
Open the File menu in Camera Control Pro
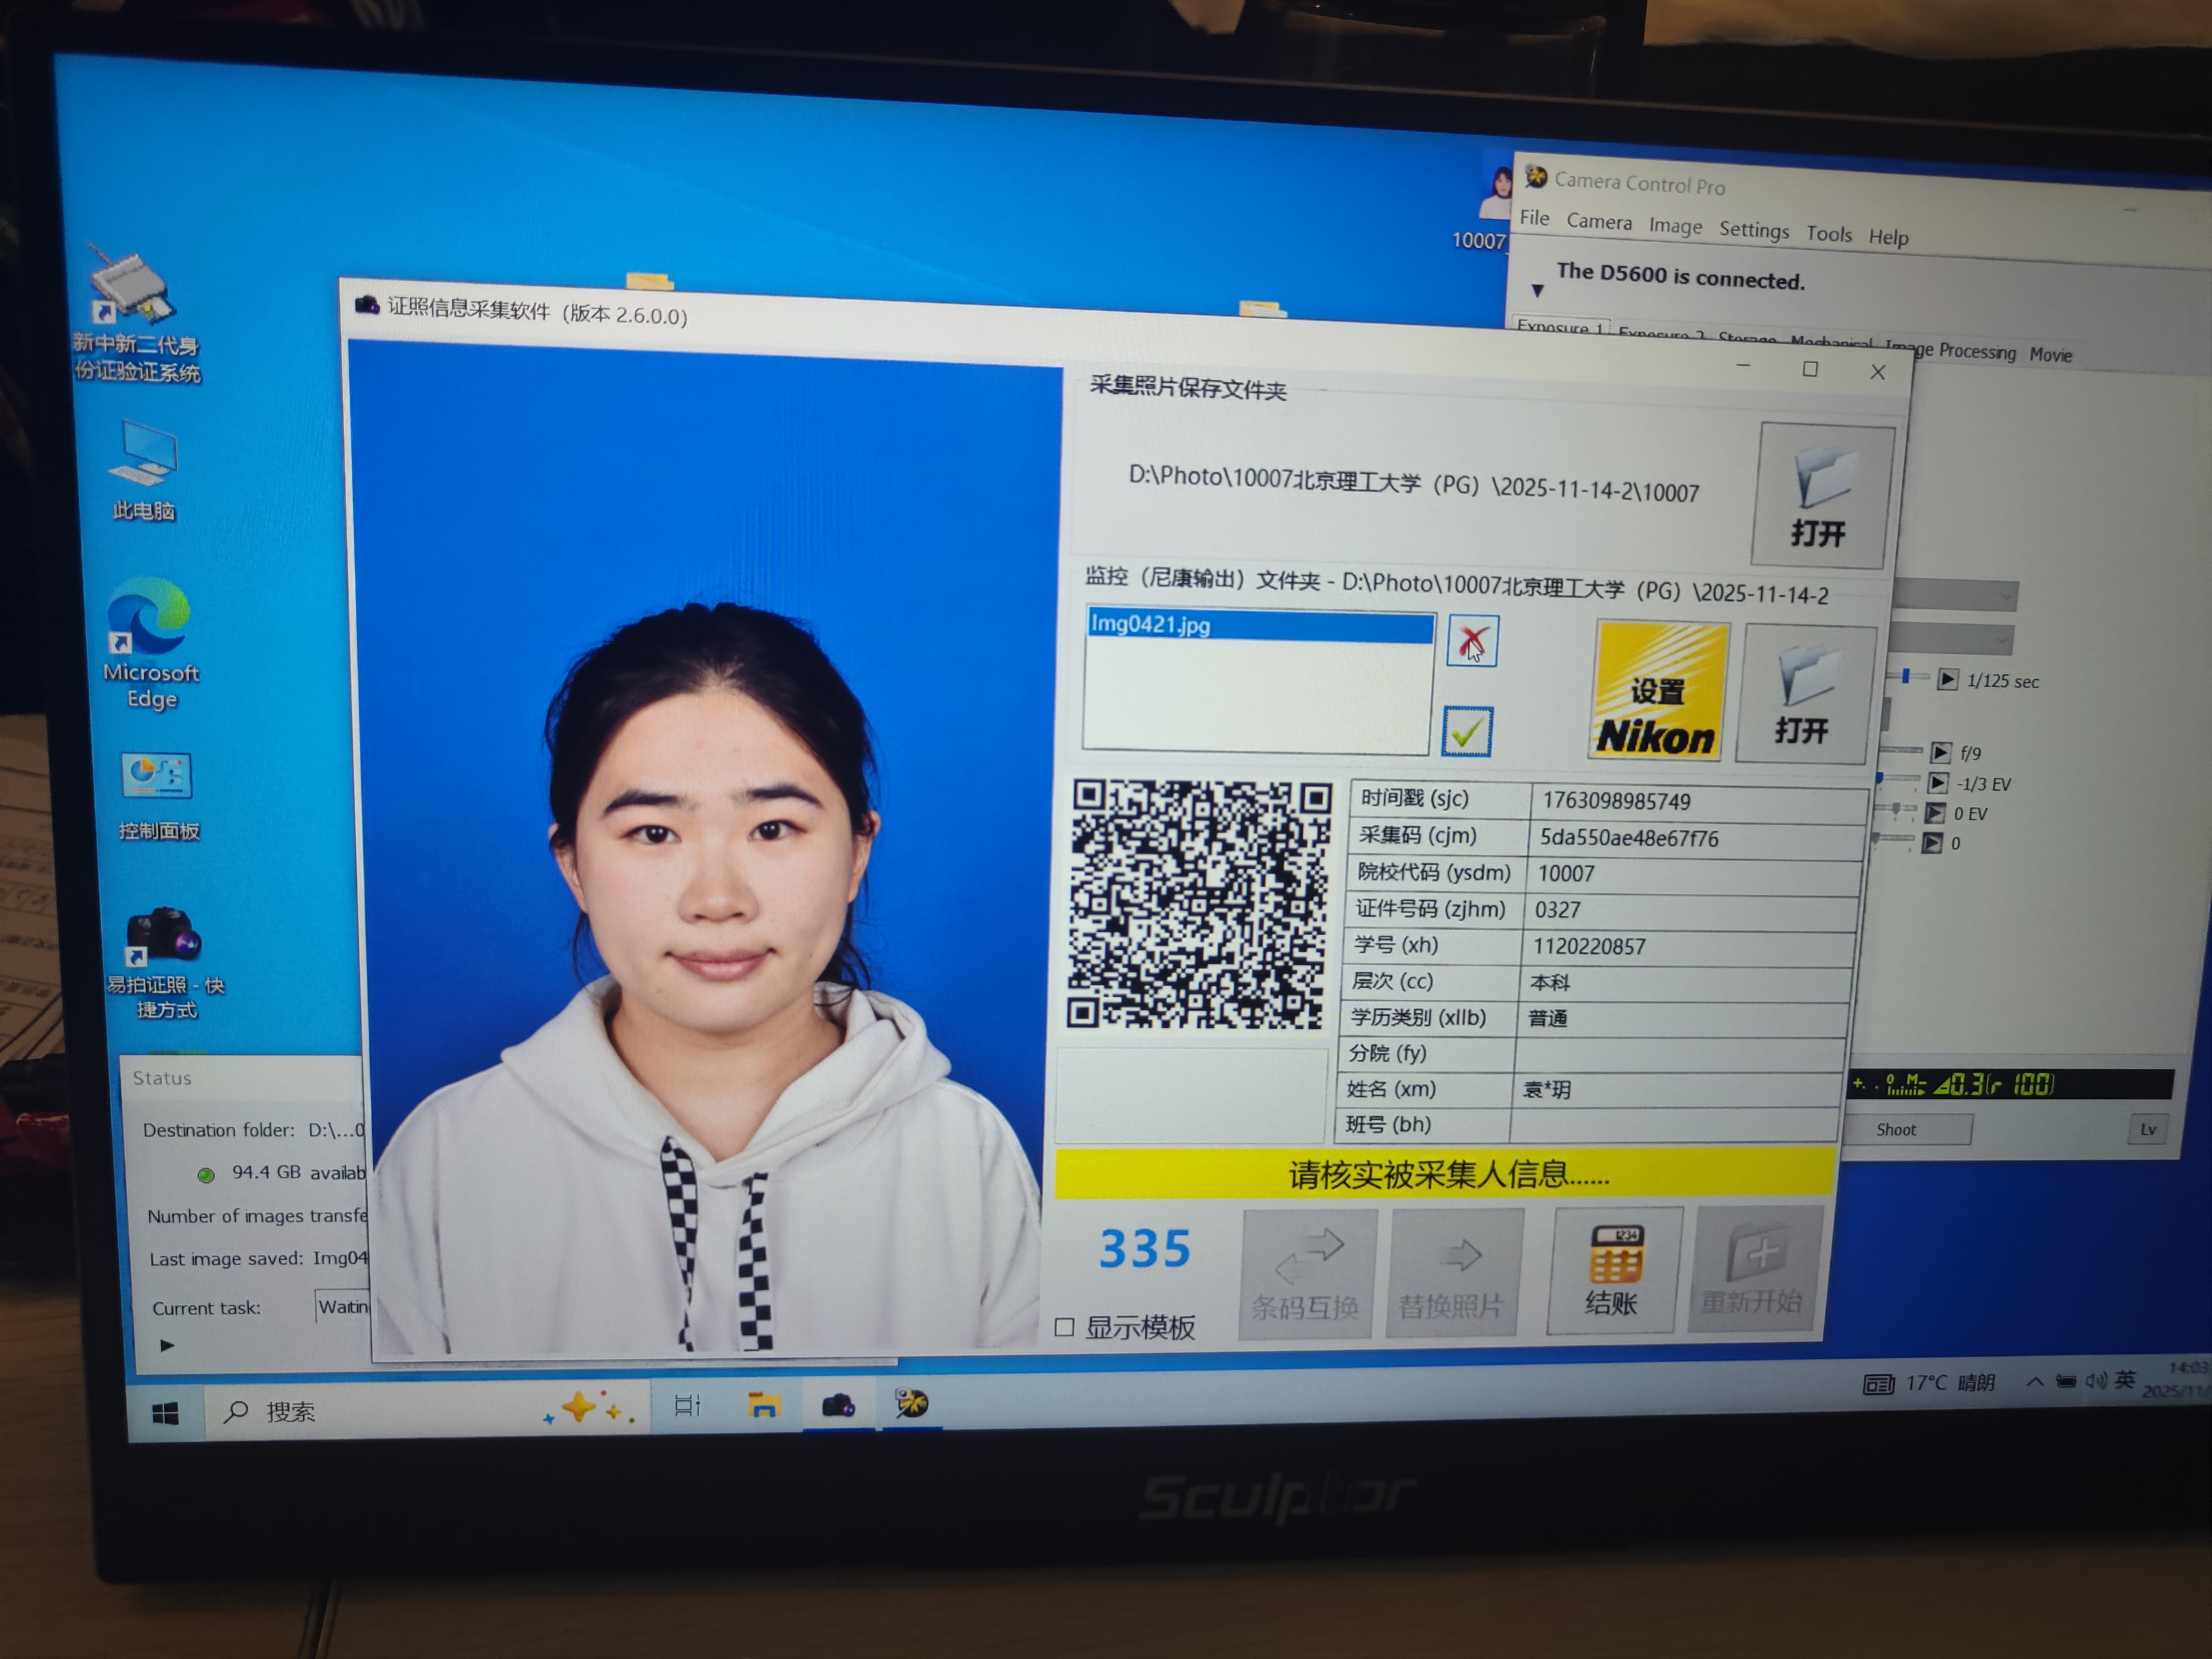1534,218
